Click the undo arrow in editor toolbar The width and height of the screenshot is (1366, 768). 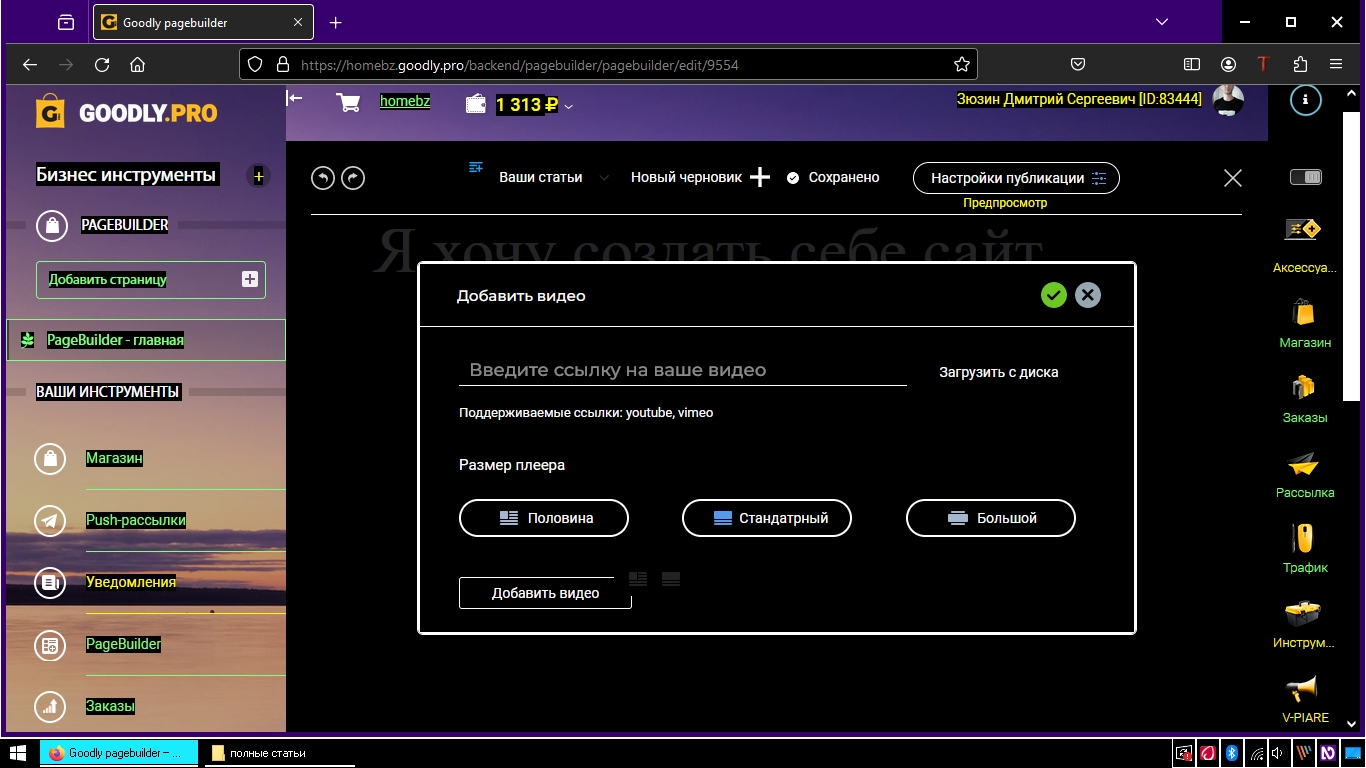[322, 178]
